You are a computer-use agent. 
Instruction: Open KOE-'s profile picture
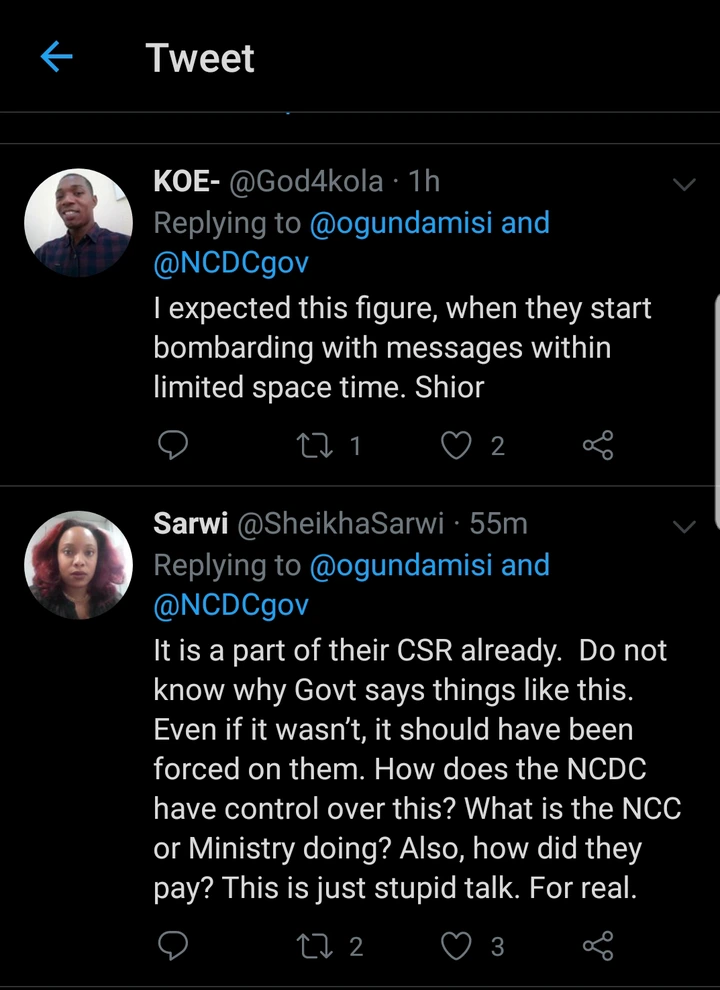tap(78, 223)
